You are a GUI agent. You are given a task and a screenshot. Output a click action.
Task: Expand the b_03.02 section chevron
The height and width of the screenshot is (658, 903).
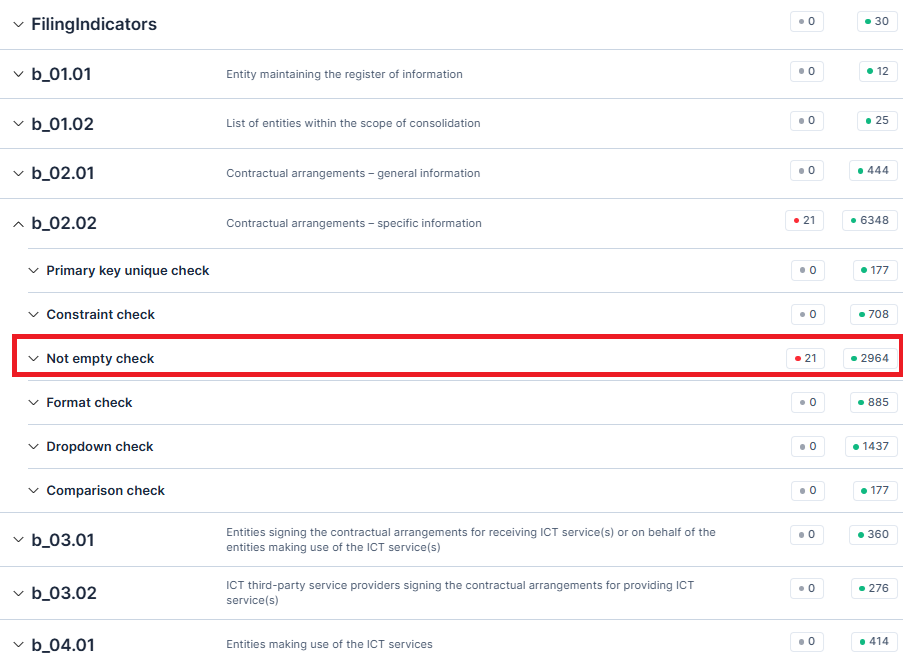[17, 593]
